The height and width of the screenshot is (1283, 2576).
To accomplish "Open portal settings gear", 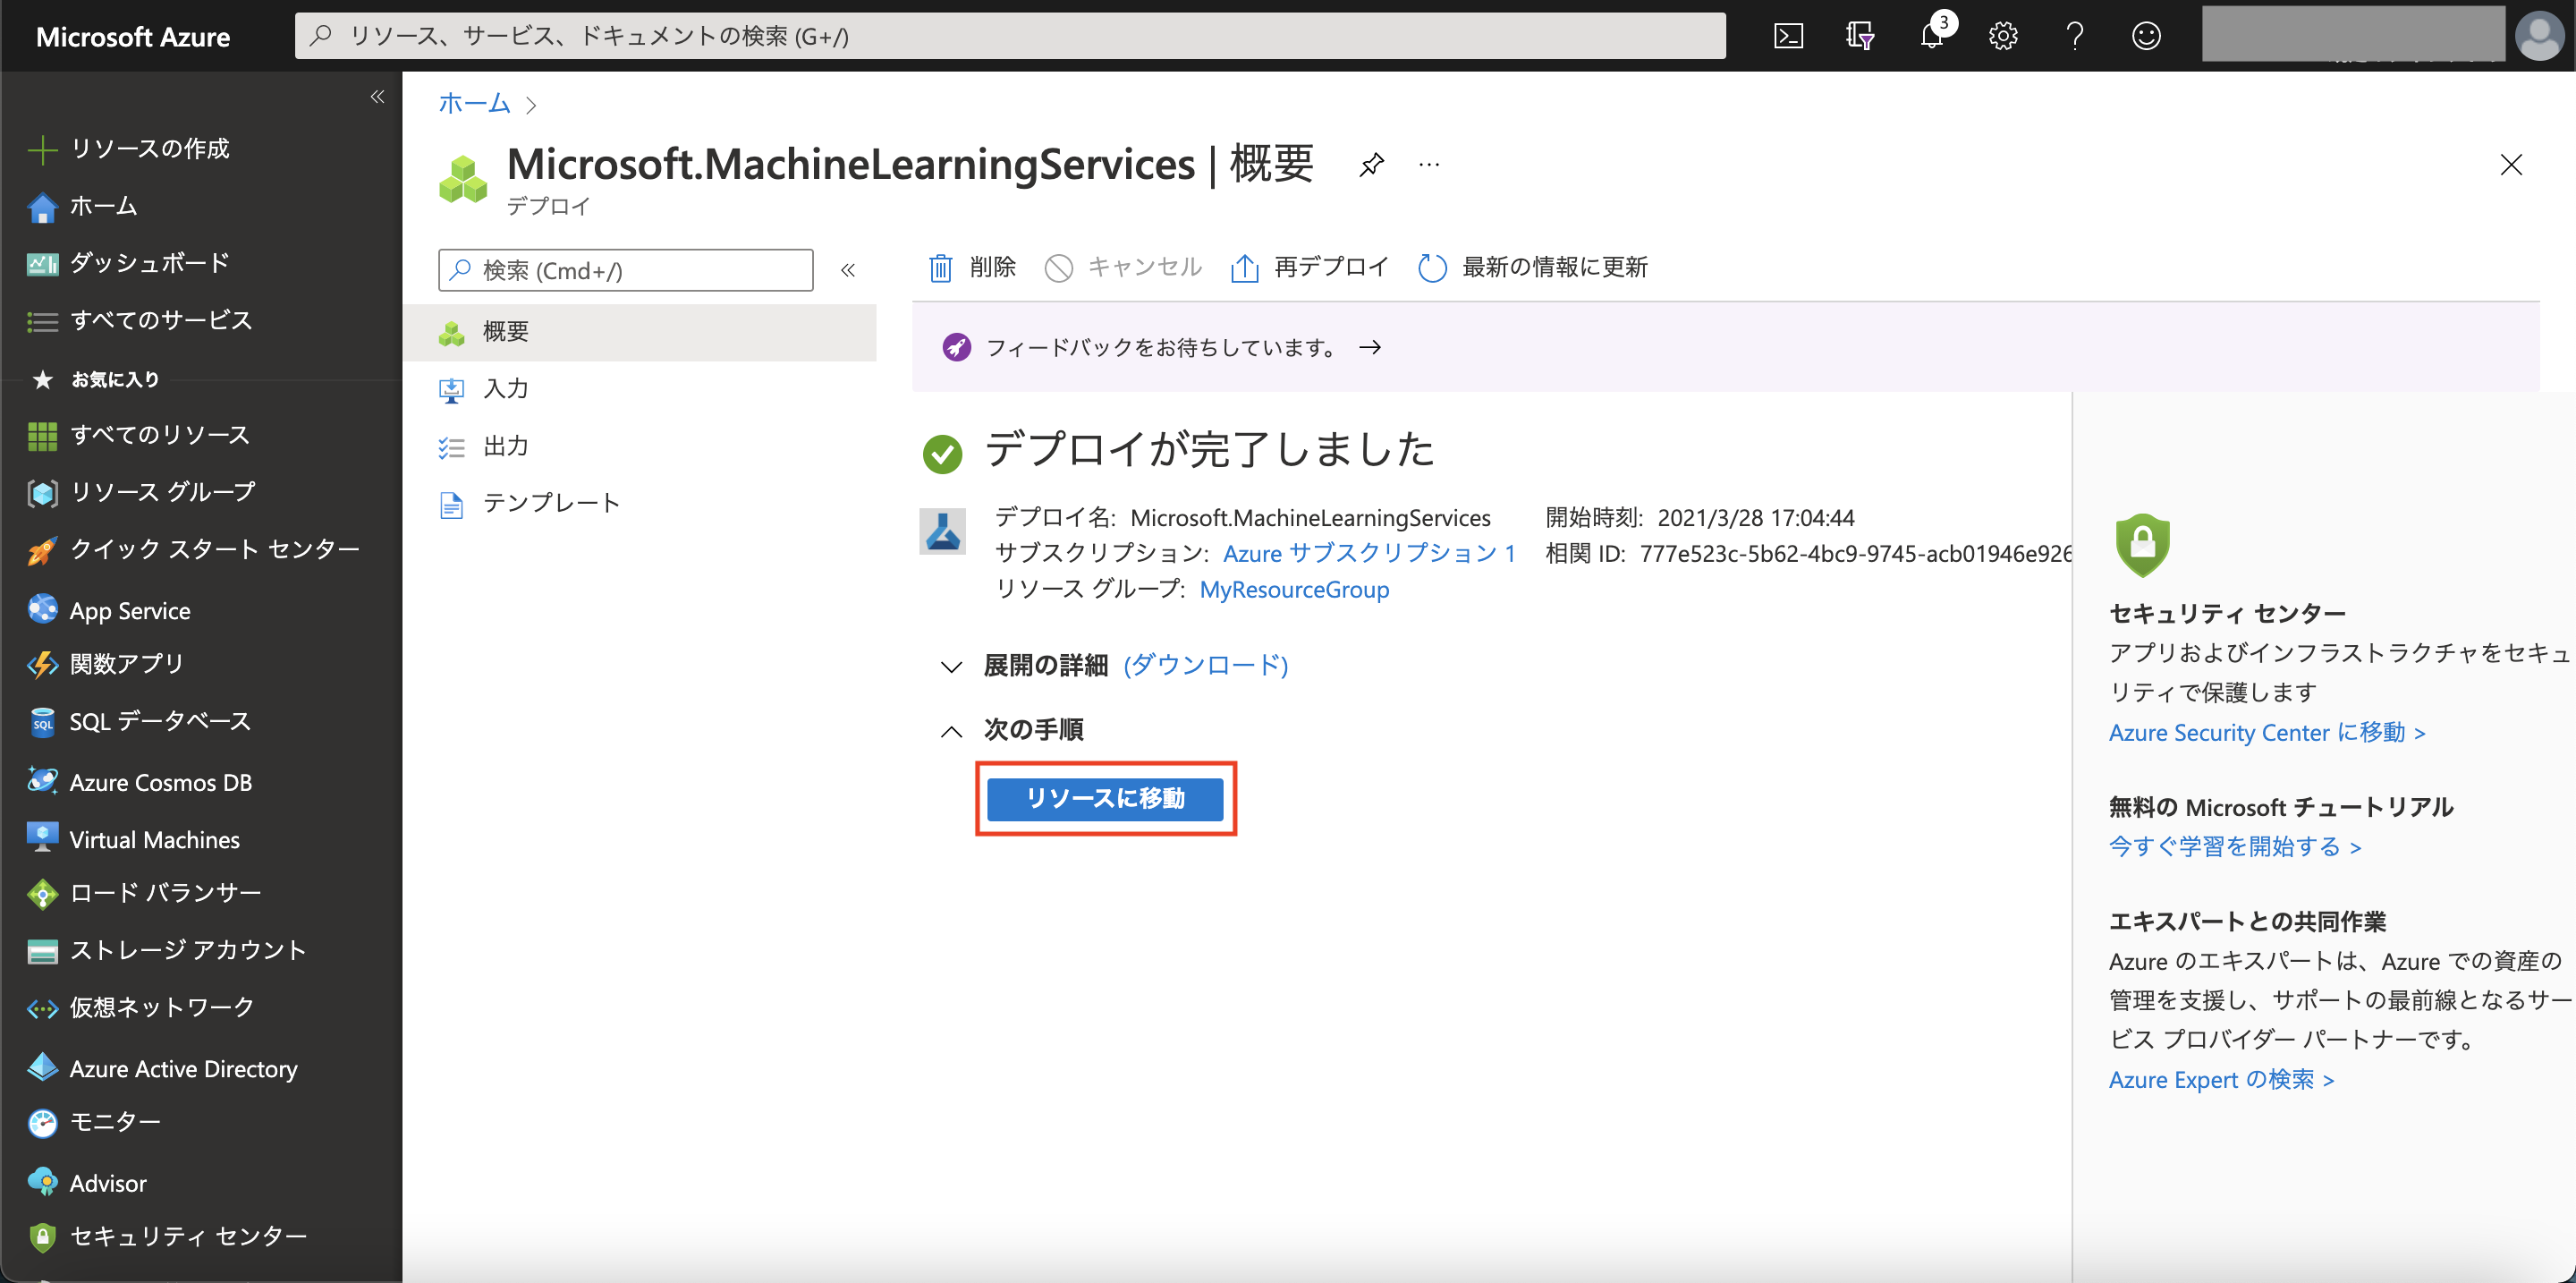I will pyautogui.click(x=2003, y=36).
